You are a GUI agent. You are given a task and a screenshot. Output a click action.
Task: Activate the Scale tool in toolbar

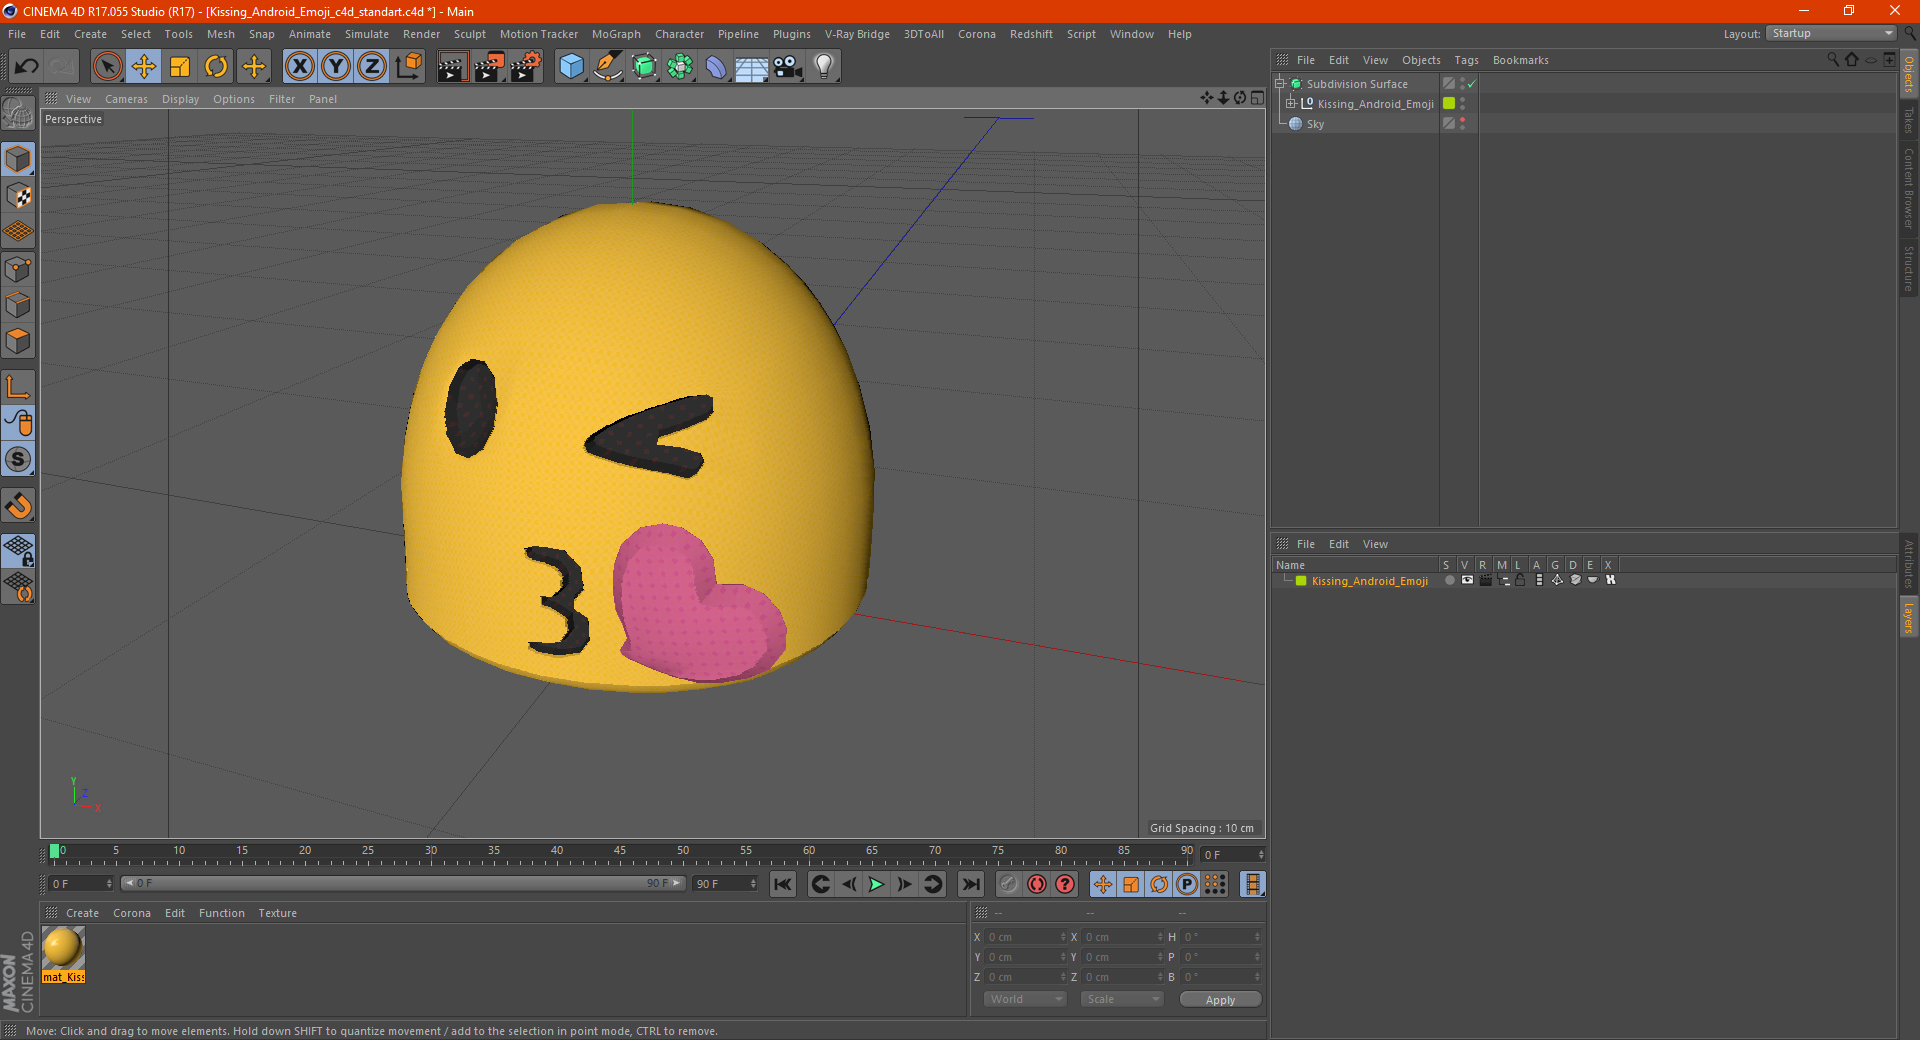pos(180,66)
